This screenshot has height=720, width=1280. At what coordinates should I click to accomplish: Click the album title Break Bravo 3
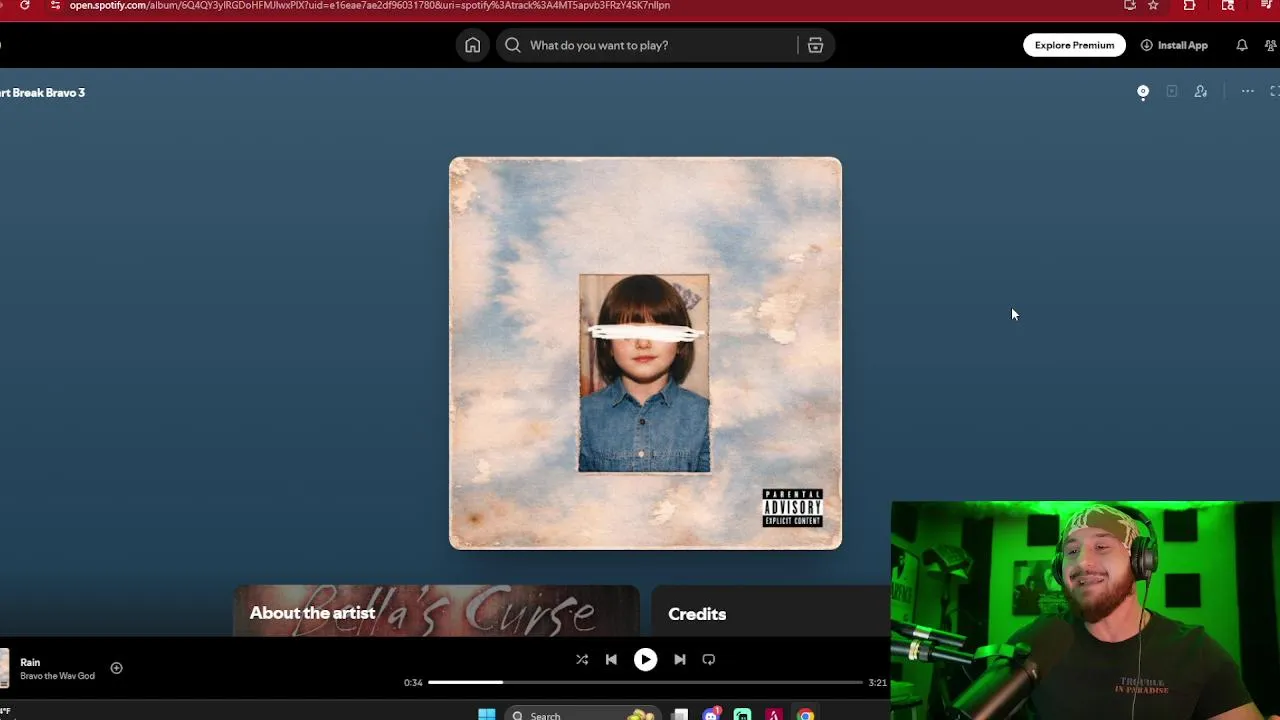42,92
